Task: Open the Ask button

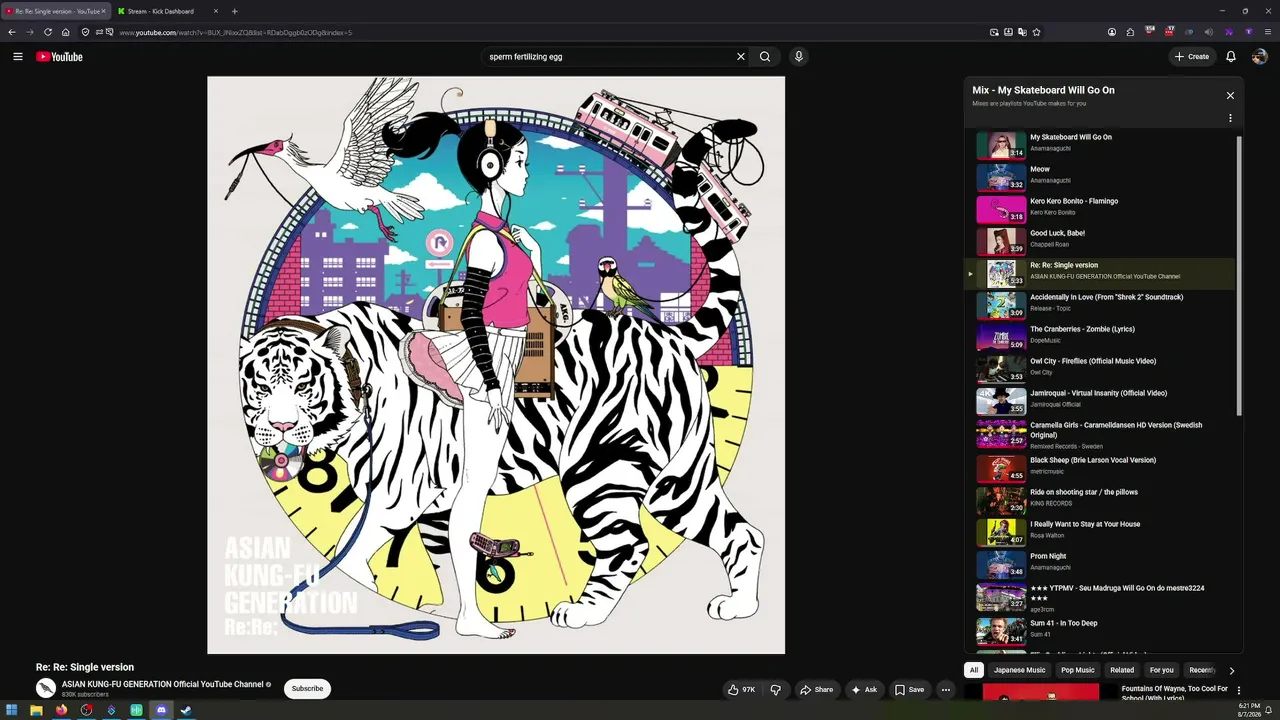Action: point(864,689)
